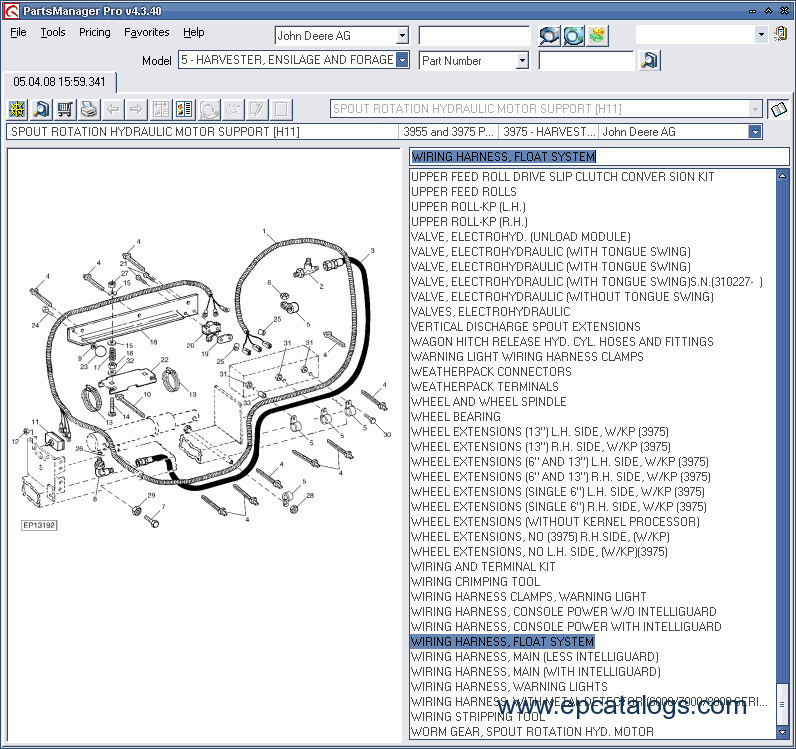Open the Pricing menu
Viewport: 796px width, 749px height.
coord(94,32)
